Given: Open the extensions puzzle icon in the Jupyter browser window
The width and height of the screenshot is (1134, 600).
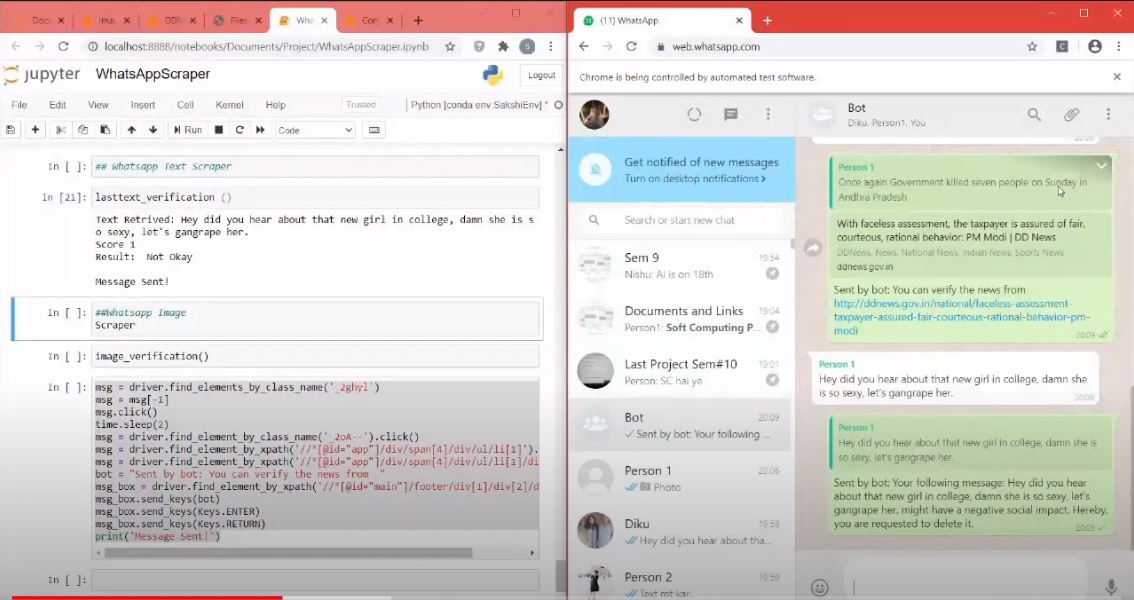Looking at the screenshot, I should coord(503,46).
